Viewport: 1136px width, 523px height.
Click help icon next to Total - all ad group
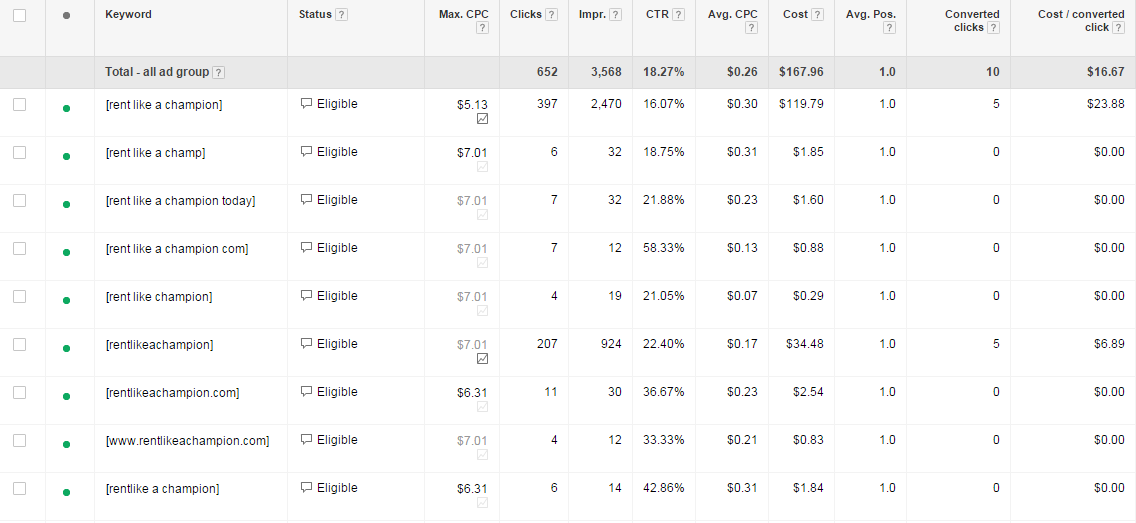(x=218, y=72)
